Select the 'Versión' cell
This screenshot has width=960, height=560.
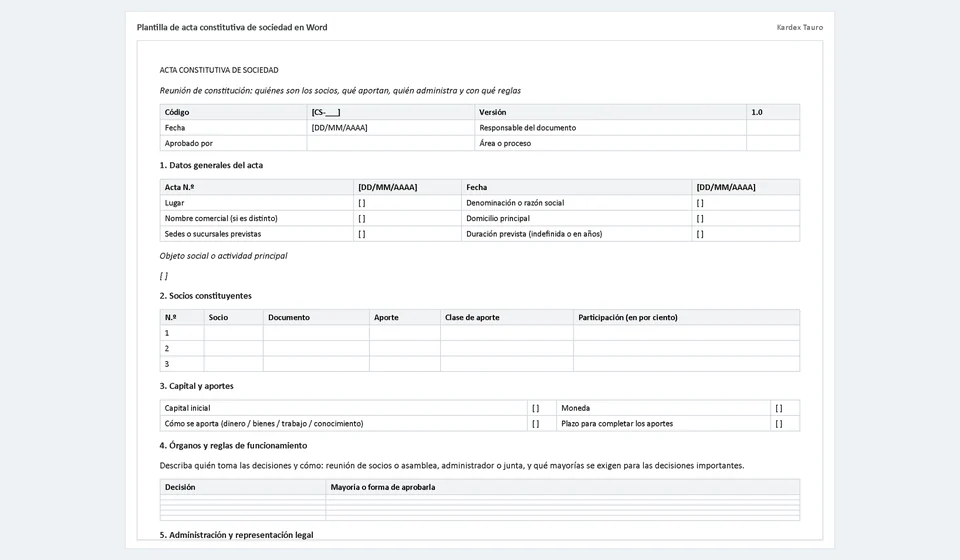(610, 112)
